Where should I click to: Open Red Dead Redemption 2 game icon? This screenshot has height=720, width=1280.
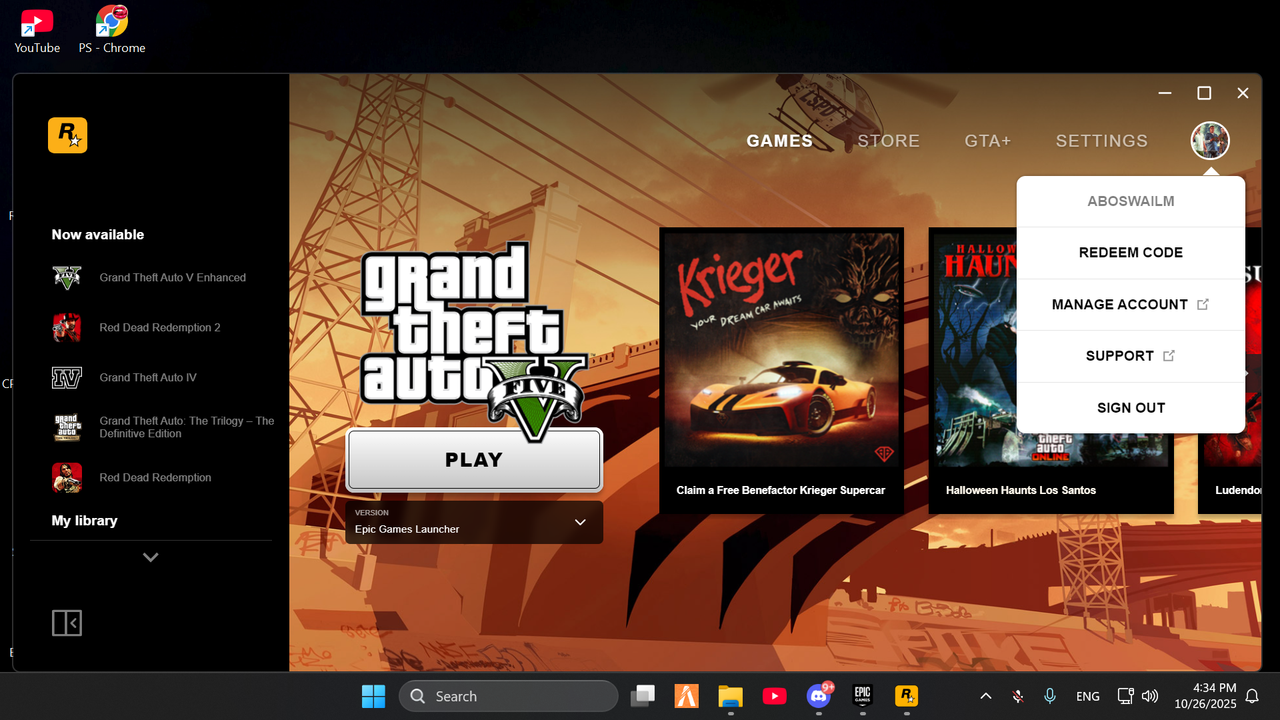tap(67, 328)
